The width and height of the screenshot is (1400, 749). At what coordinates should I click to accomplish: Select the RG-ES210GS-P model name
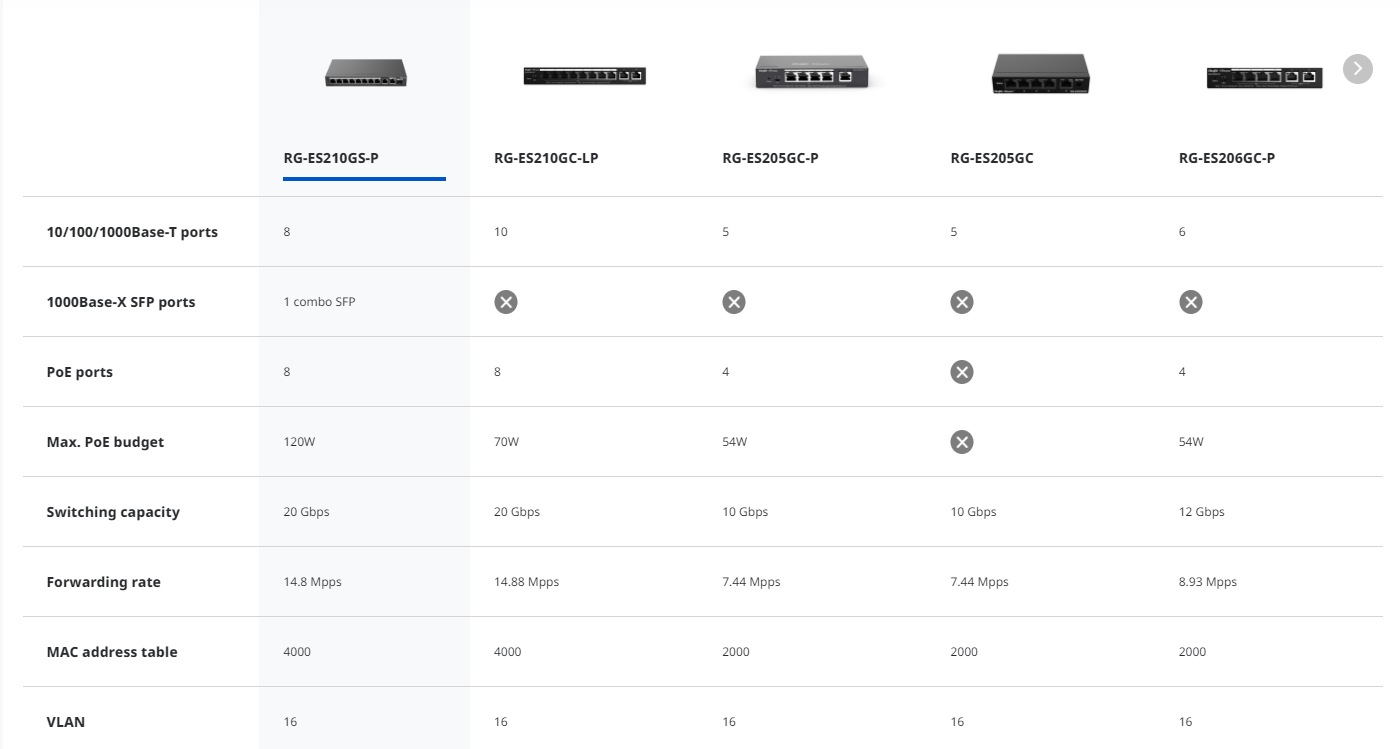pyautogui.click(x=331, y=158)
